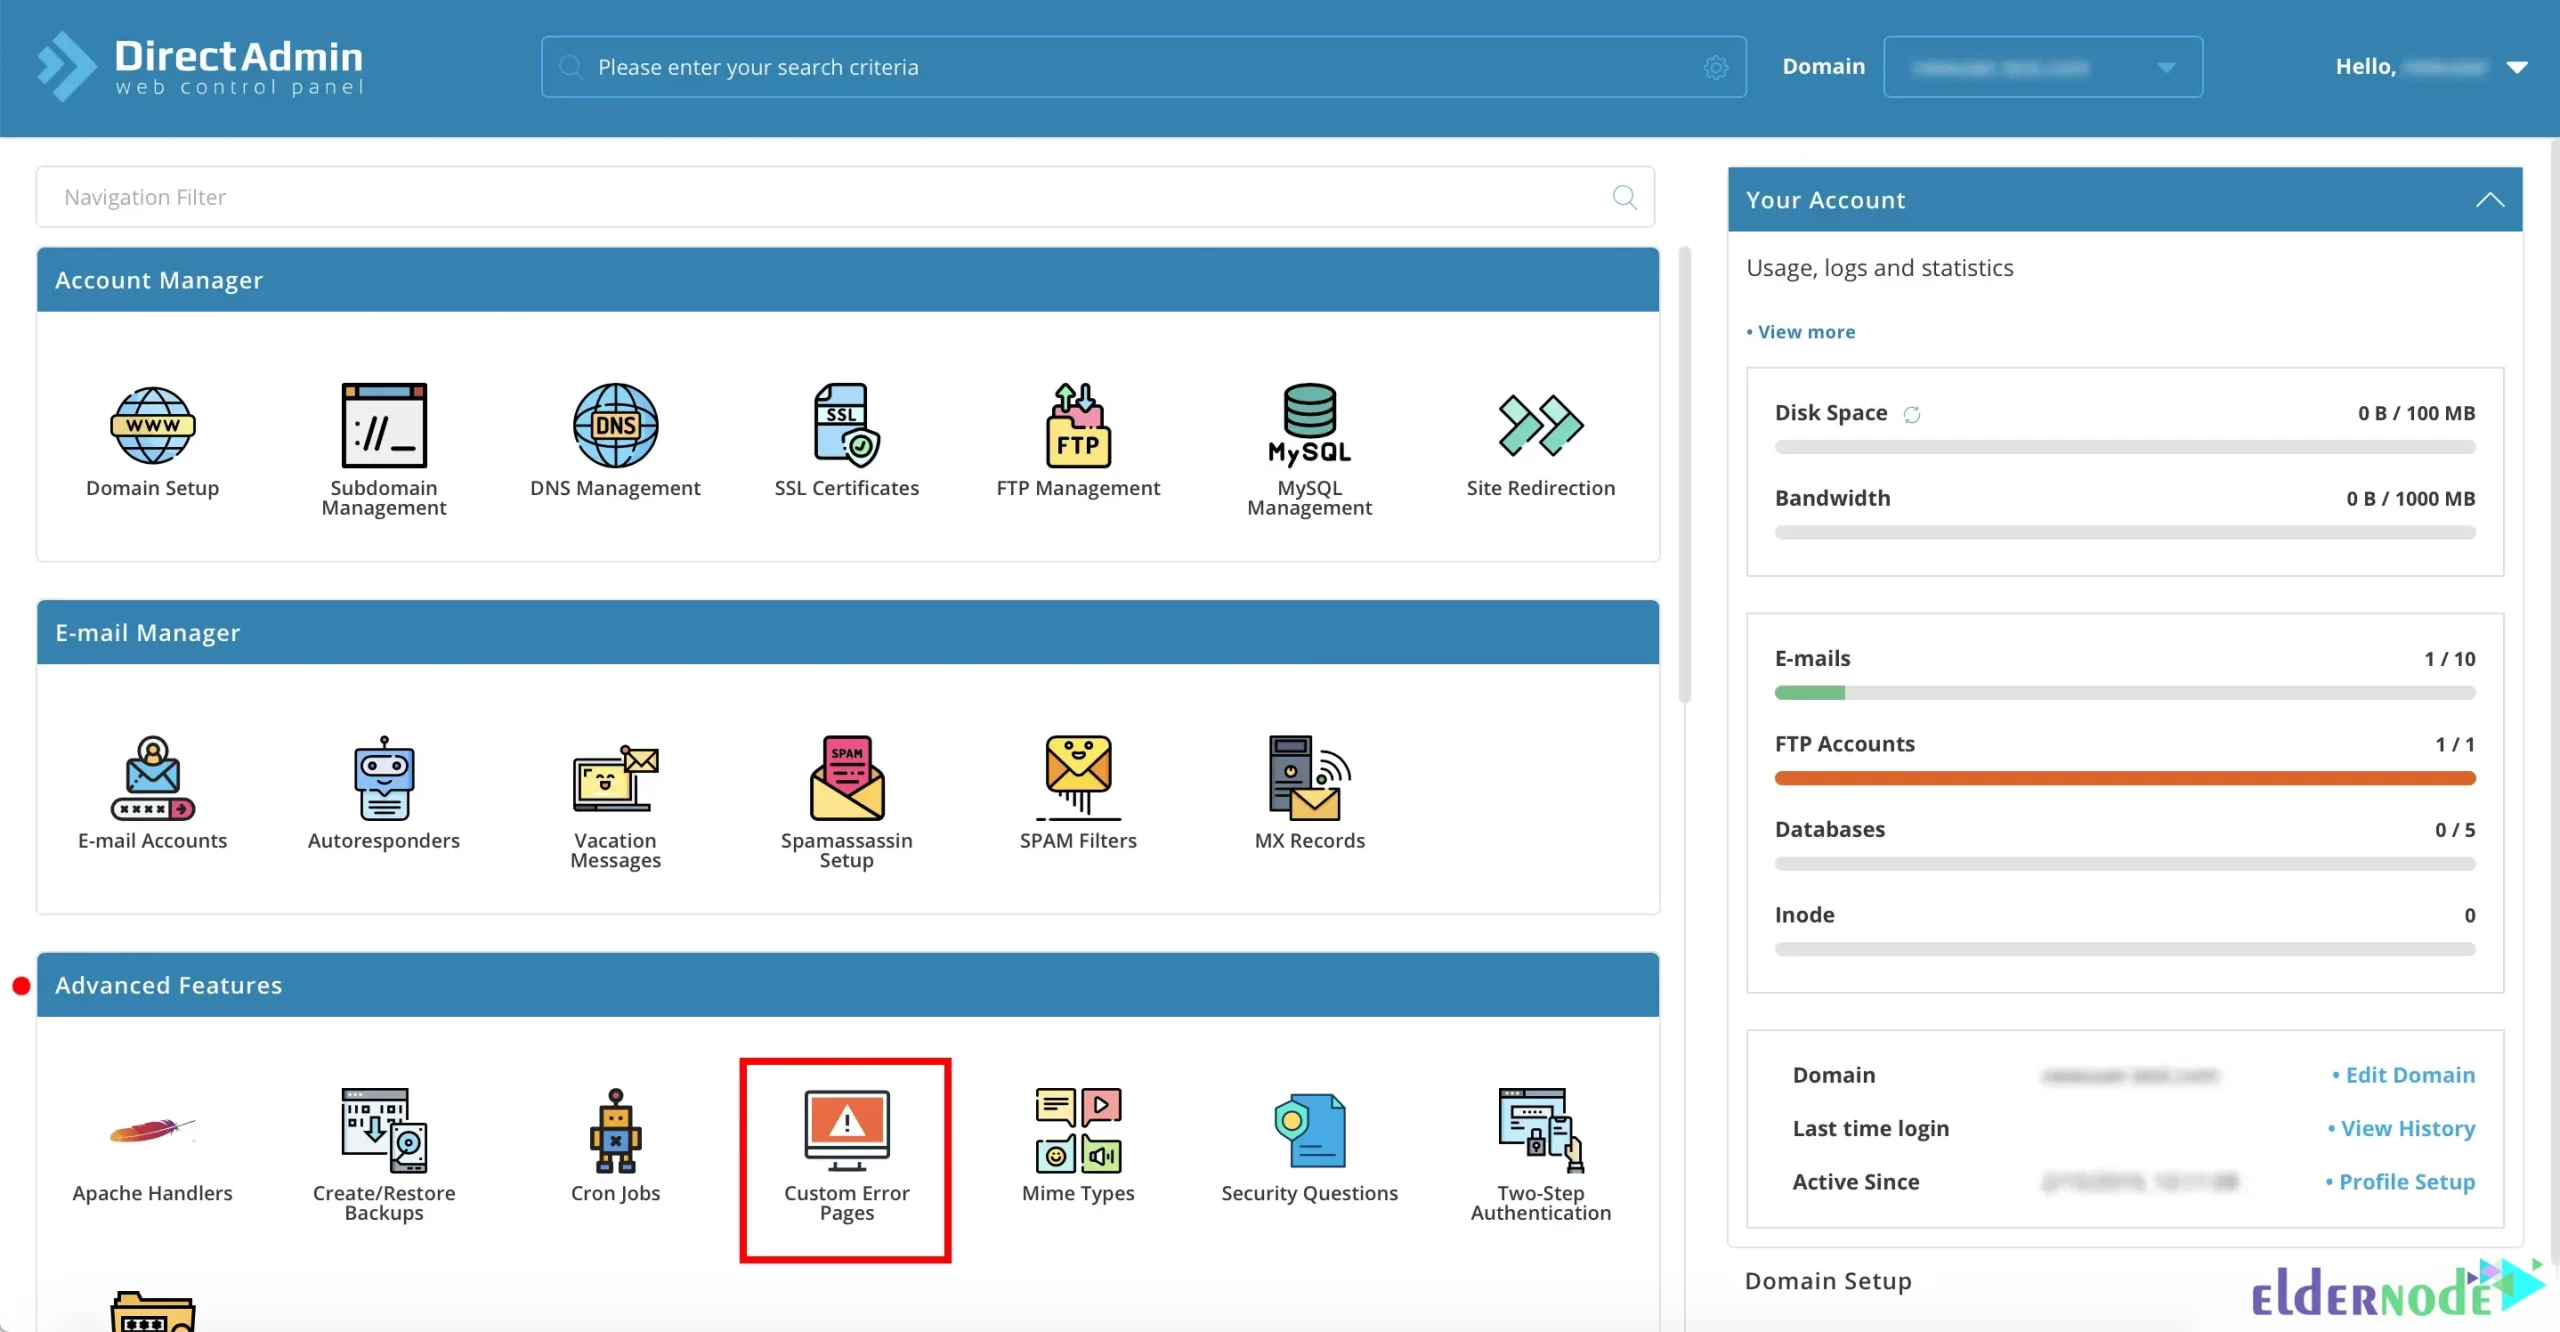
Task: Refresh the Disk Space usage
Action: (x=1912, y=414)
